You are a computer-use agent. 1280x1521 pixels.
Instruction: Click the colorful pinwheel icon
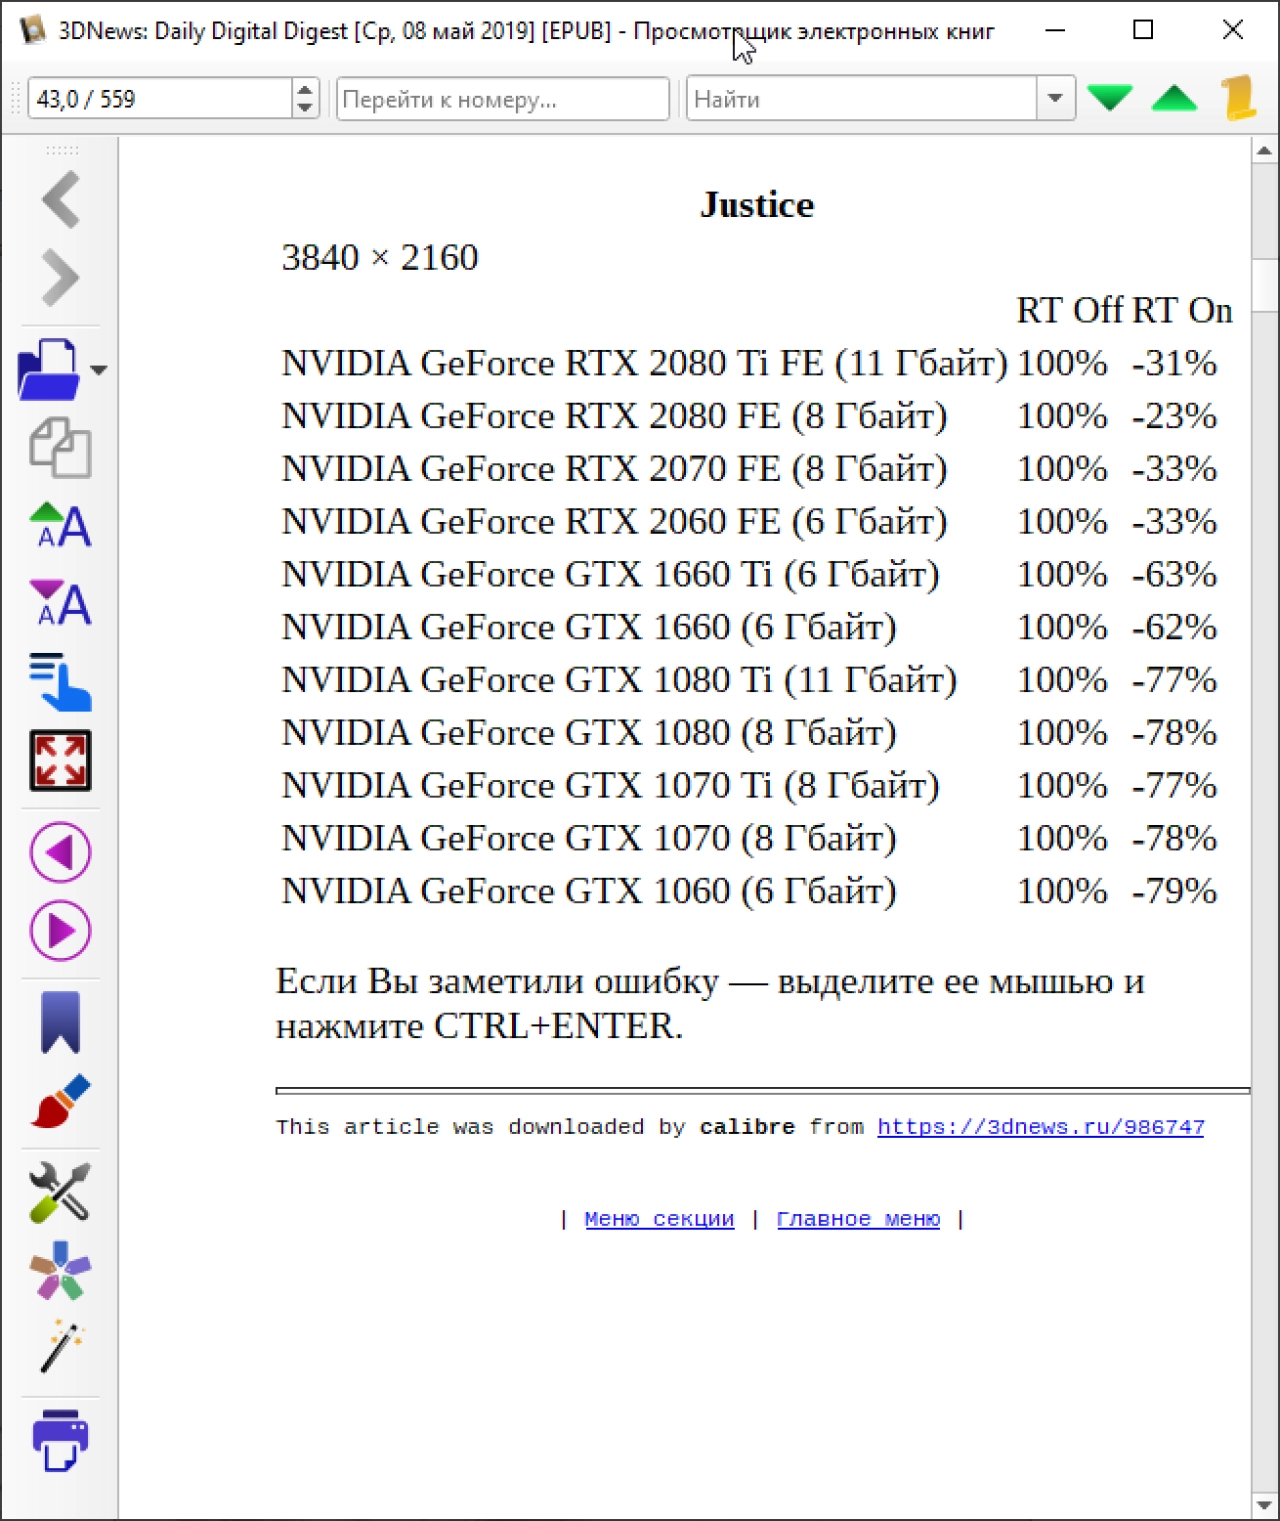61,1271
